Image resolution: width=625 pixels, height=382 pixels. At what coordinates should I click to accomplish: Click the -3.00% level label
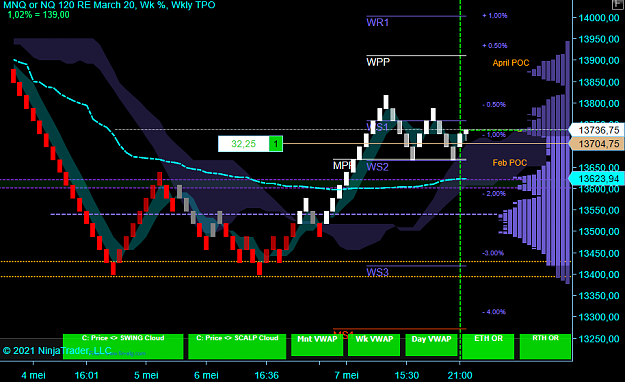click(493, 253)
